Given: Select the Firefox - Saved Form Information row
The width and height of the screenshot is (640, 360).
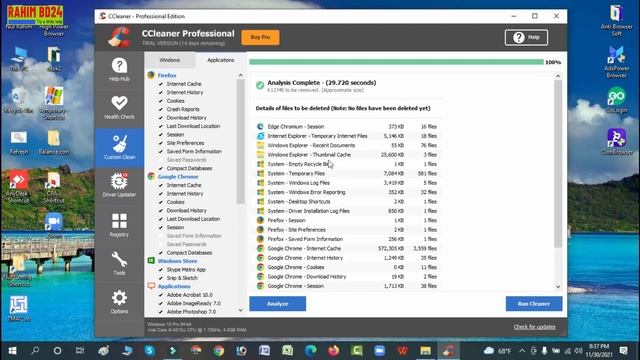Looking at the screenshot, I should tap(347, 239).
